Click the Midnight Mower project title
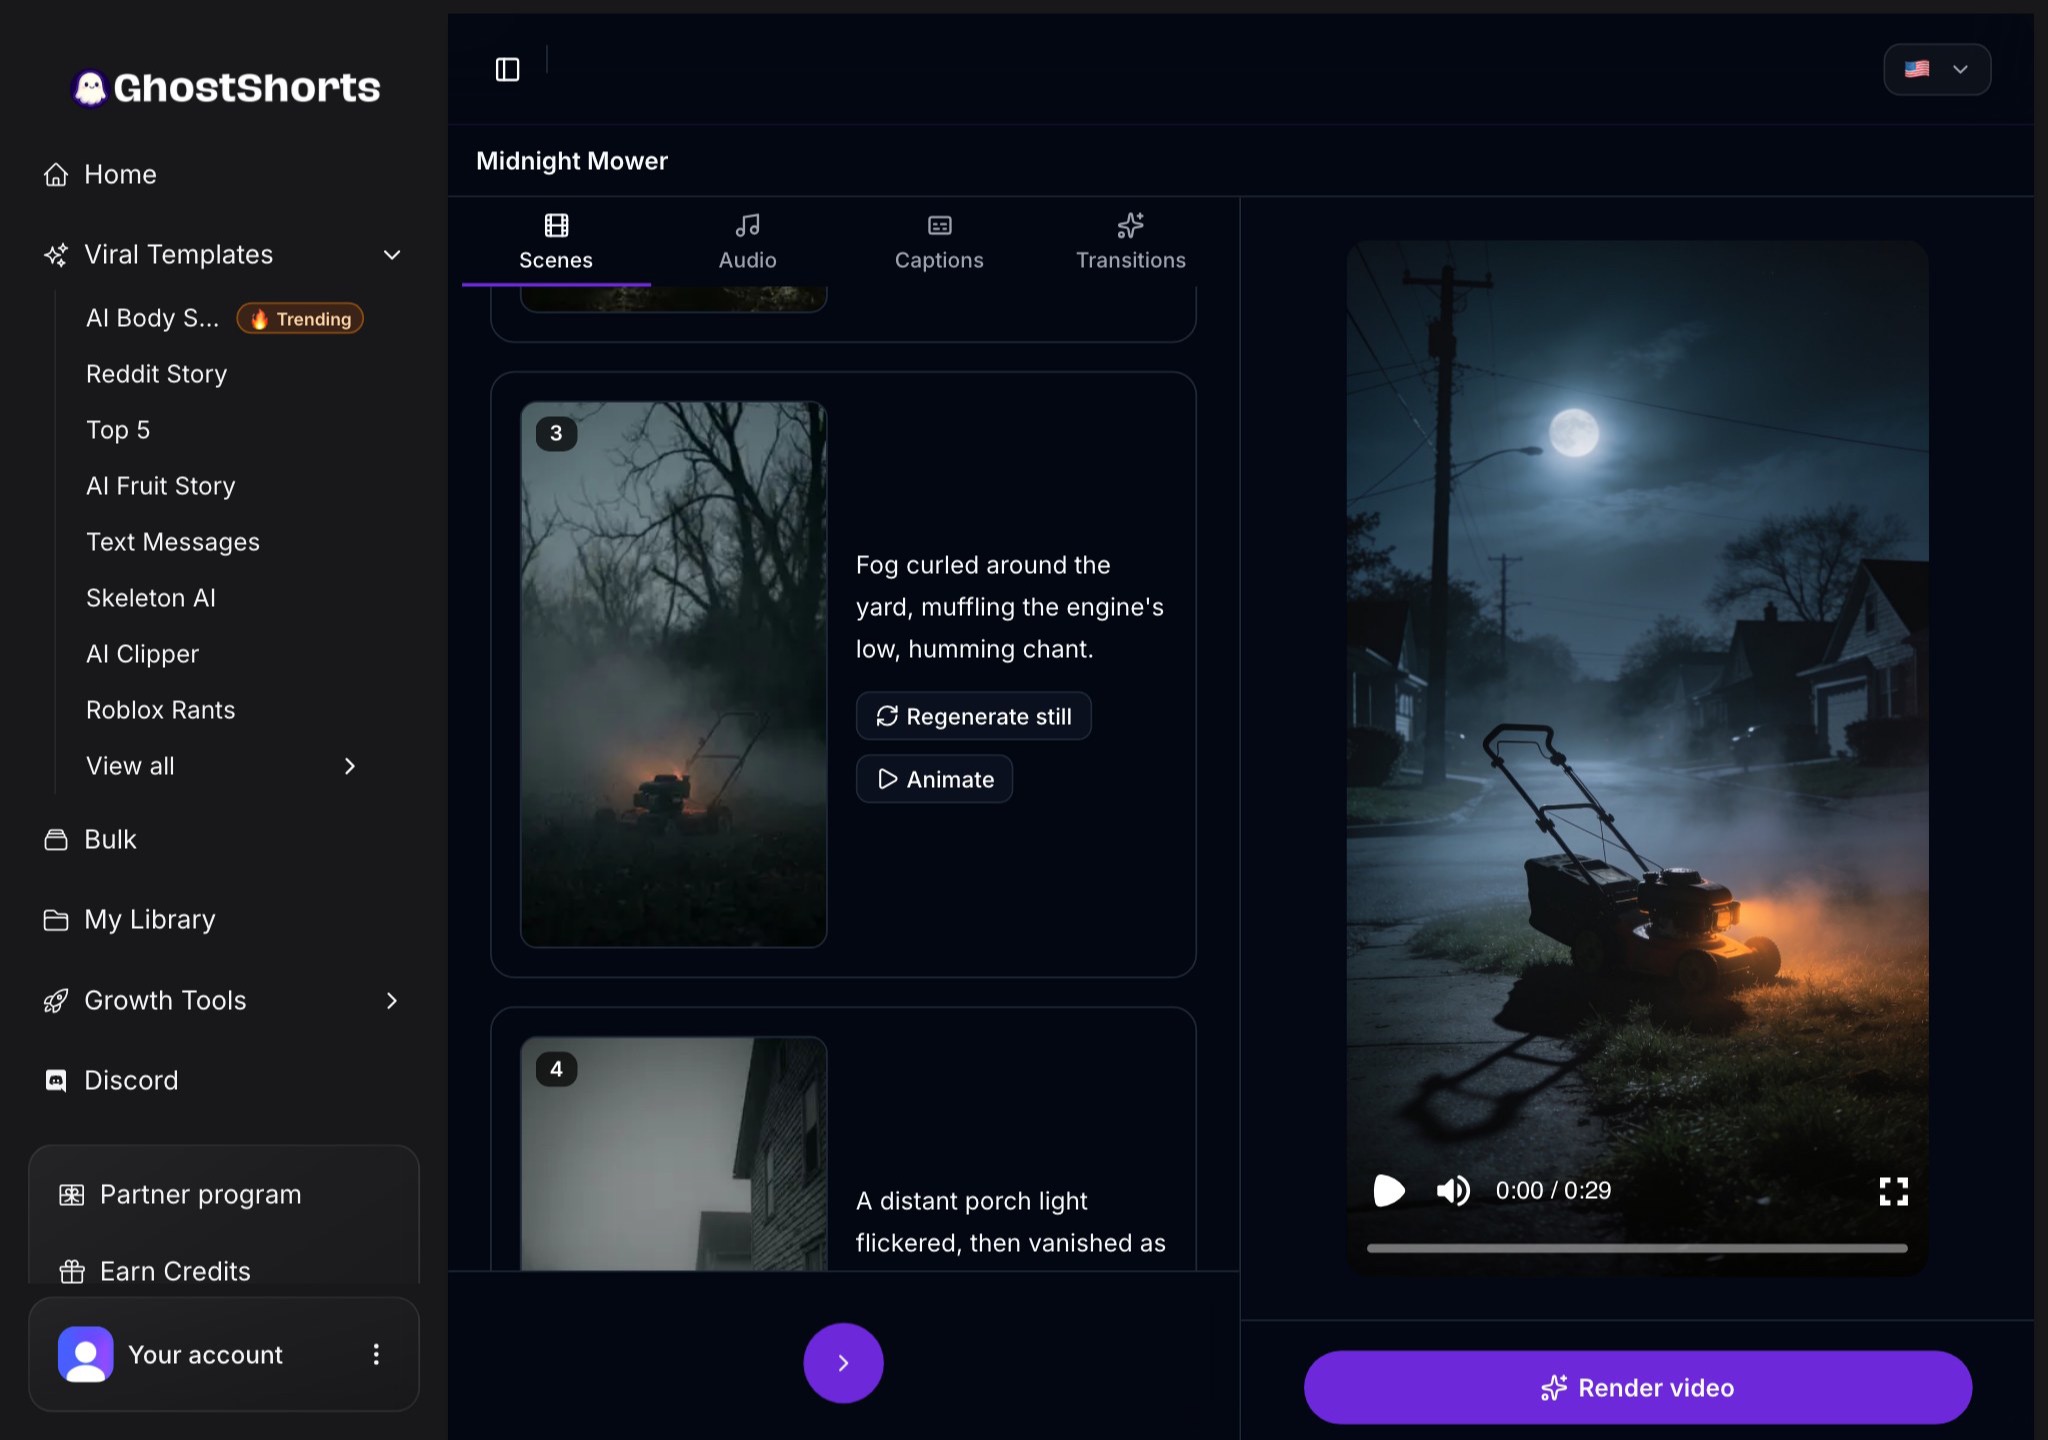Image resolution: width=2048 pixels, height=1440 pixels. coord(572,161)
